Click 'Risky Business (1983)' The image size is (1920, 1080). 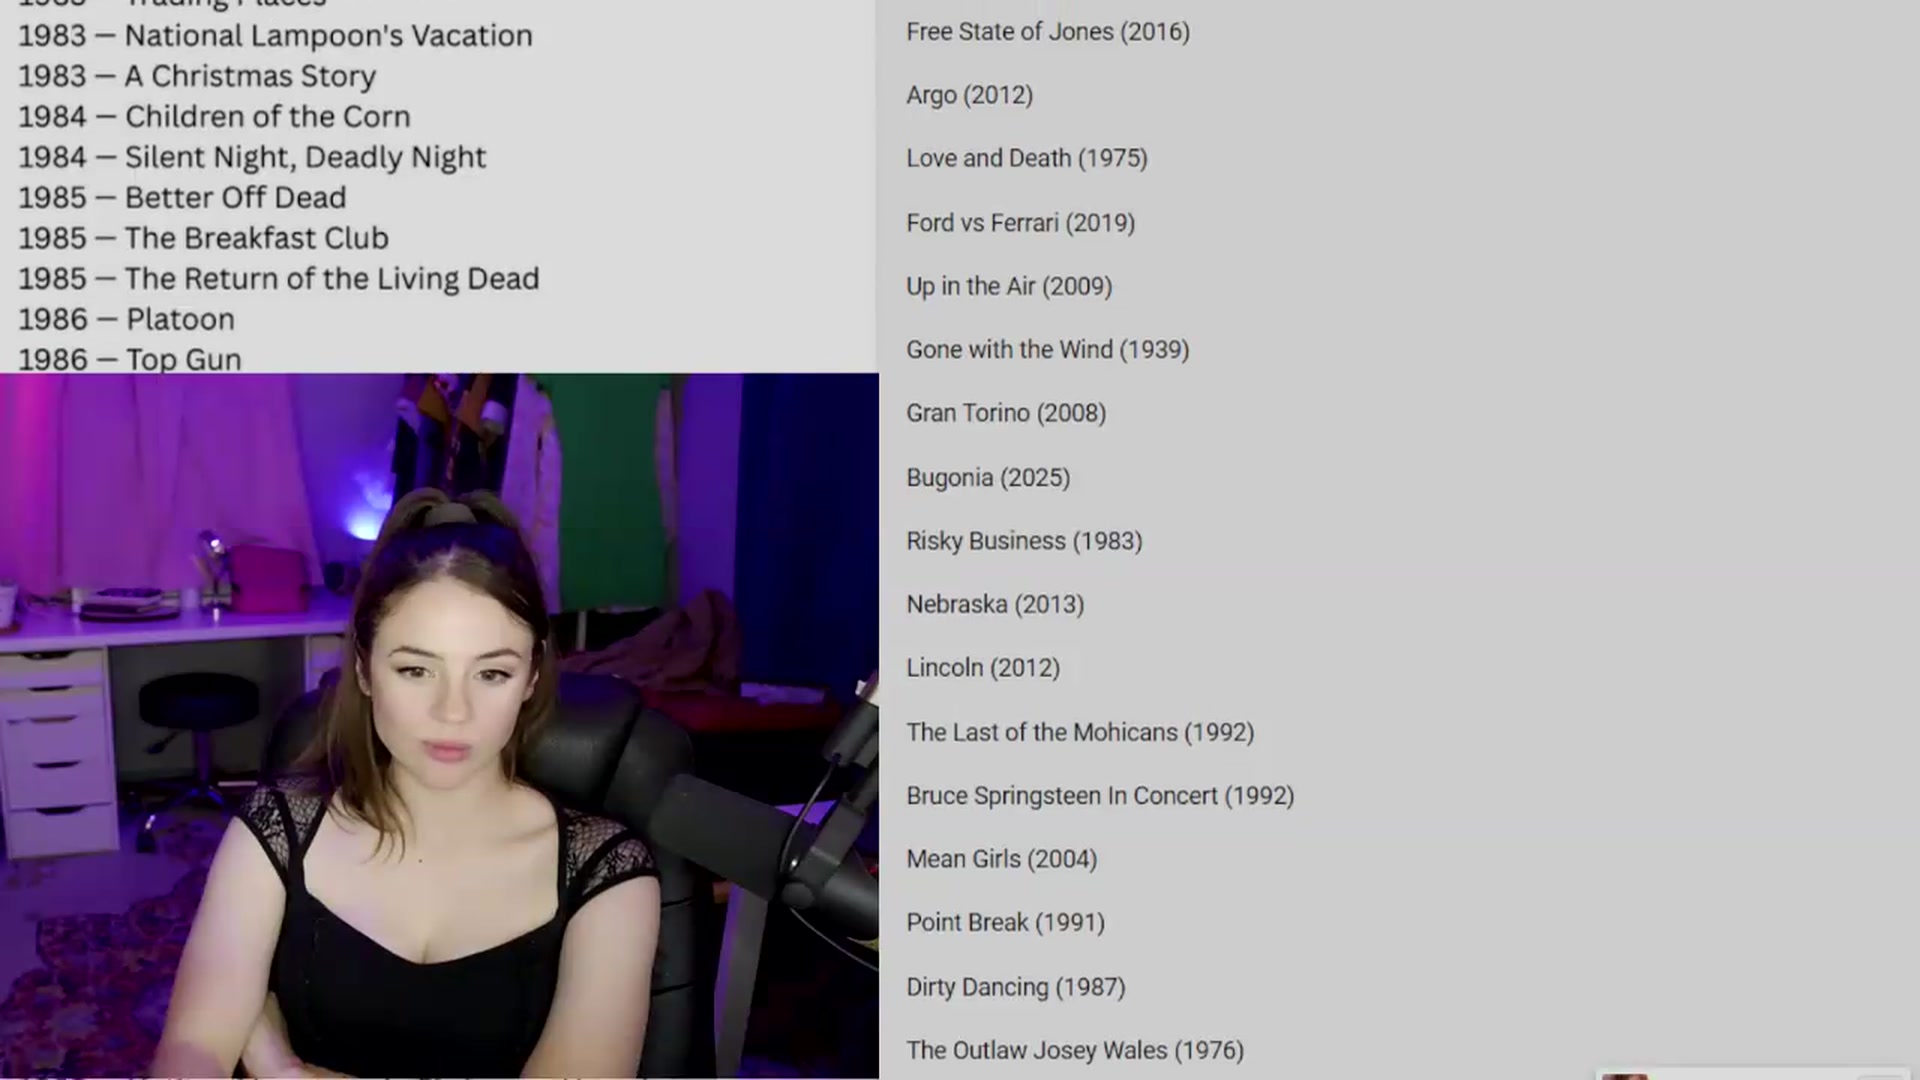click(1024, 541)
